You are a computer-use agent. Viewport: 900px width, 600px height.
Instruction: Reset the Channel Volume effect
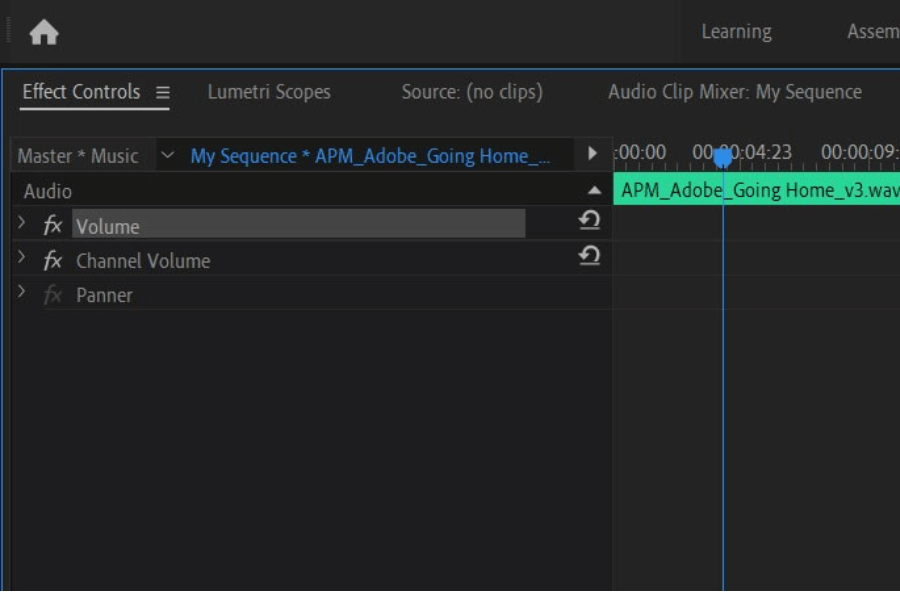point(590,256)
